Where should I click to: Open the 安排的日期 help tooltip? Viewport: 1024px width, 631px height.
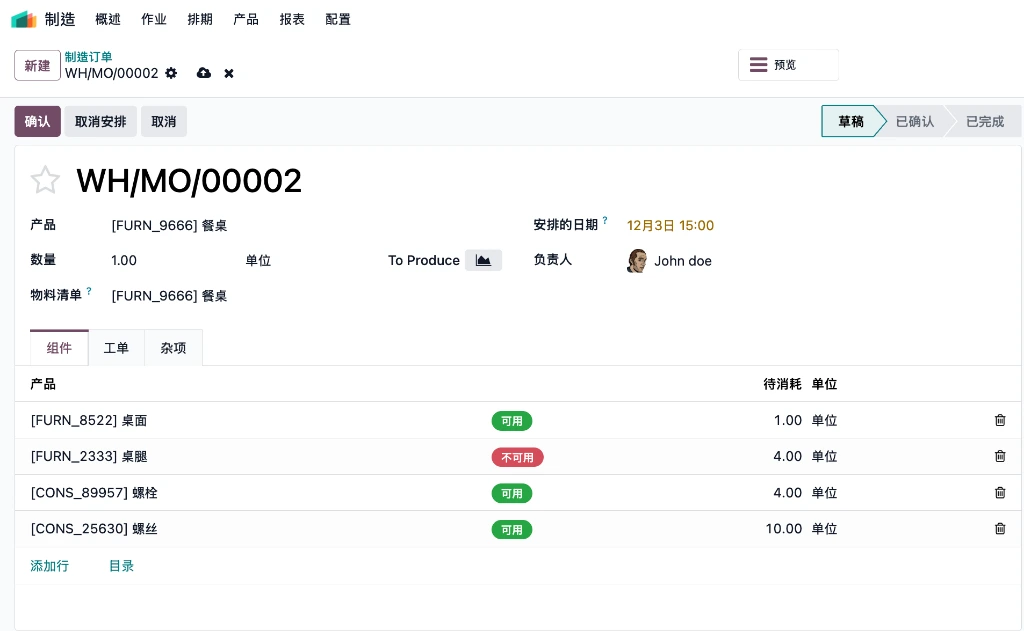tap(605, 219)
